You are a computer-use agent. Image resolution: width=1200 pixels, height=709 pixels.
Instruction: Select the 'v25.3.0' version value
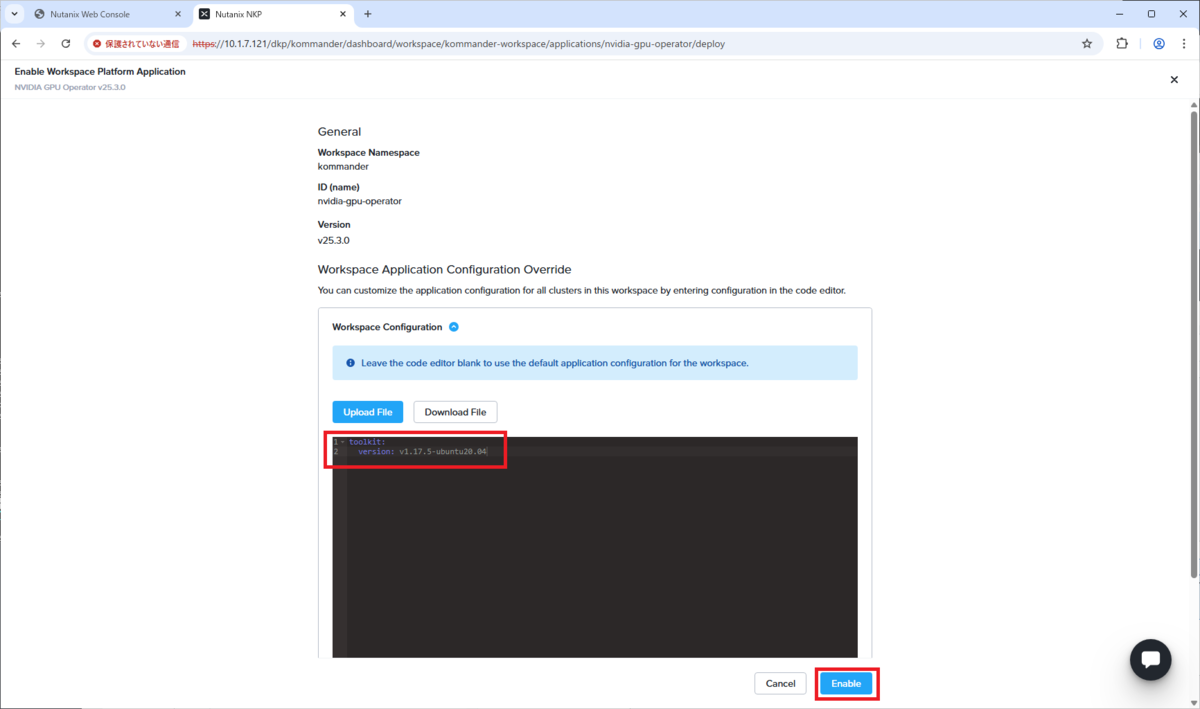tap(333, 241)
